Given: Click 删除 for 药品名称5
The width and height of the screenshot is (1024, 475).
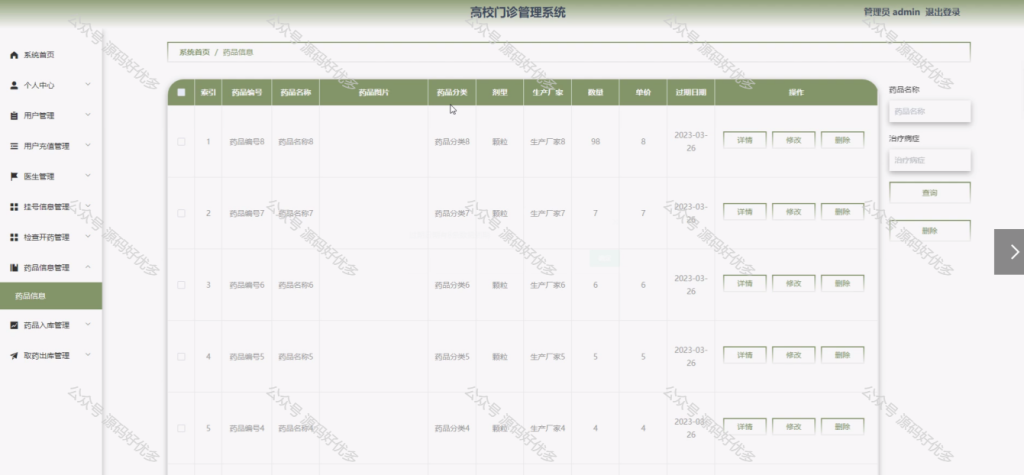Looking at the screenshot, I should tap(842, 355).
